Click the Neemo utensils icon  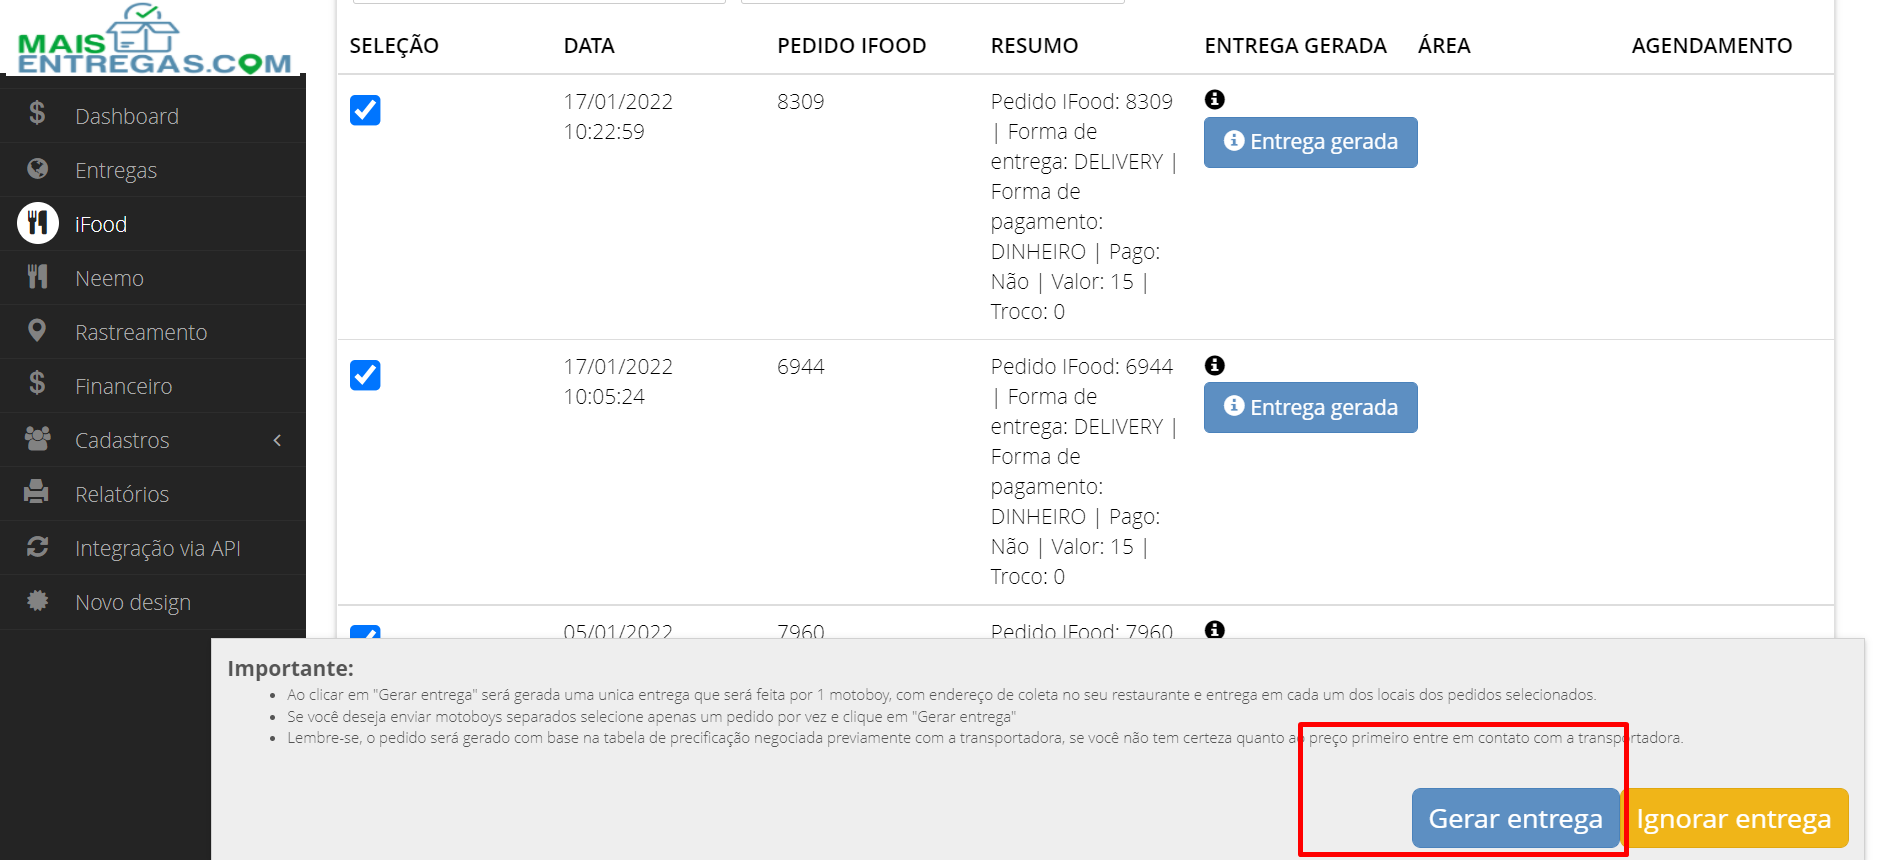[x=37, y=277]
